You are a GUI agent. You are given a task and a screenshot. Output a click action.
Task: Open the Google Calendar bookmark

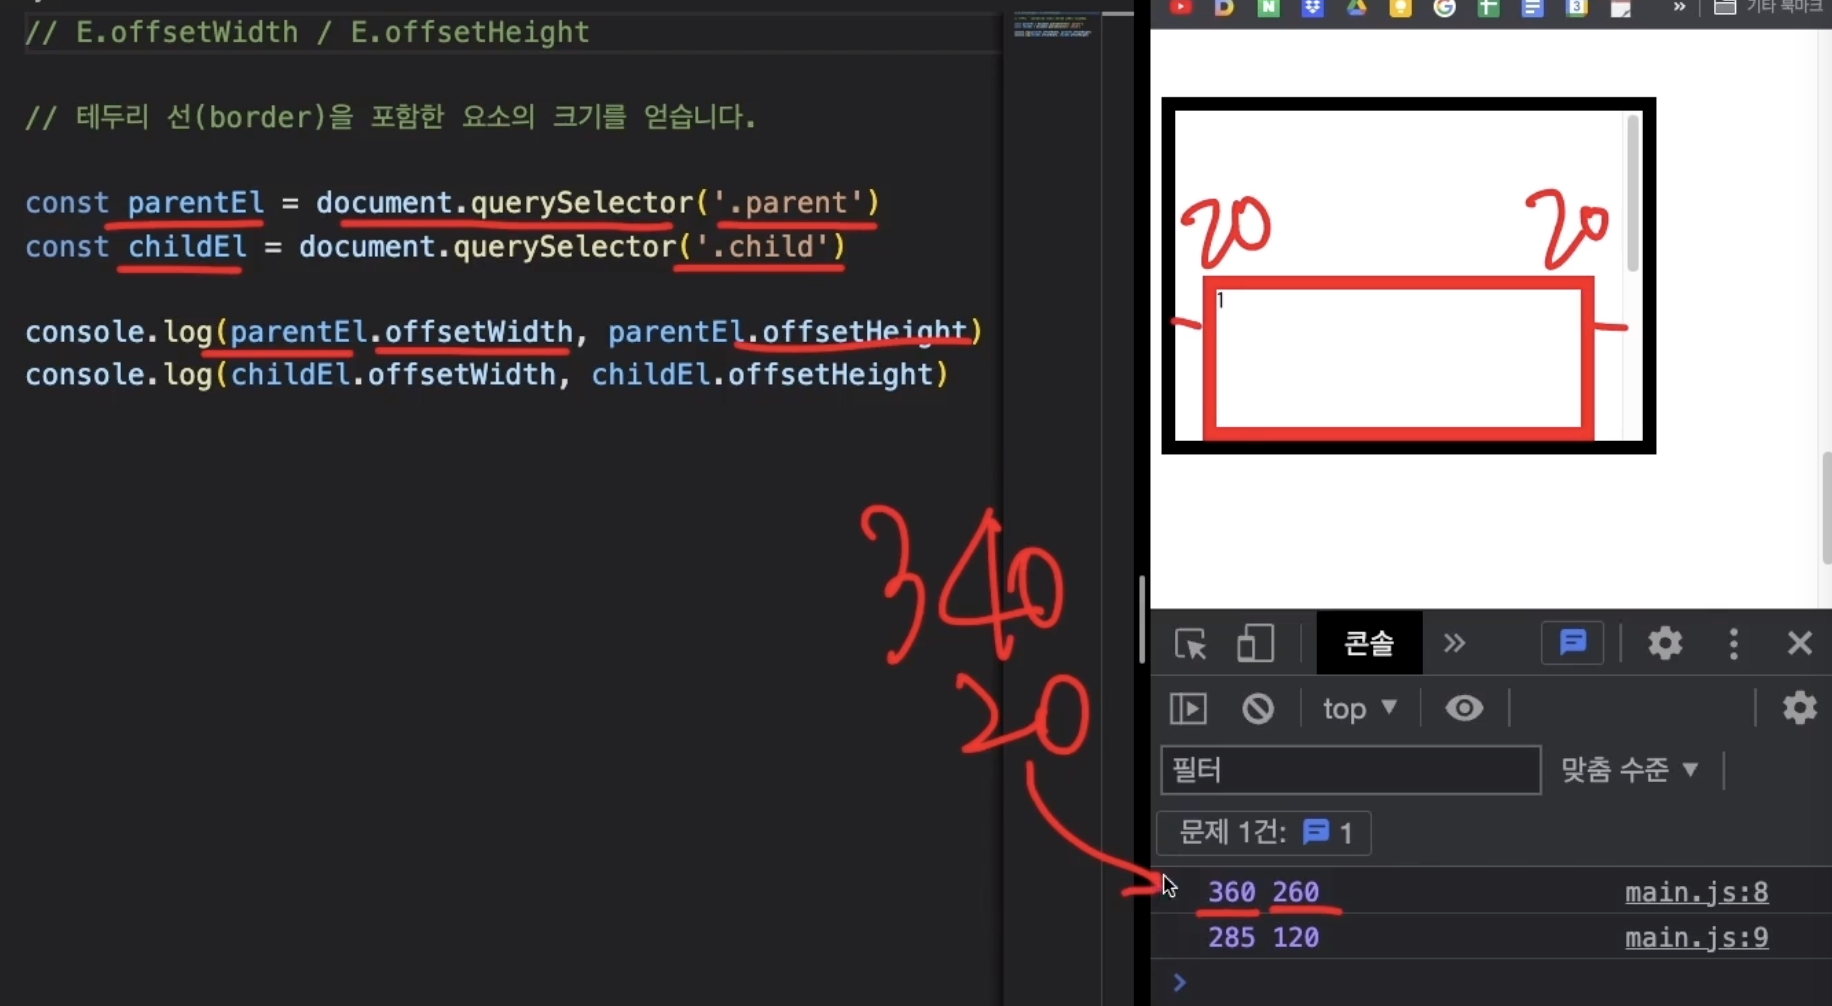pyautogui.click(x=1577, y=8)
